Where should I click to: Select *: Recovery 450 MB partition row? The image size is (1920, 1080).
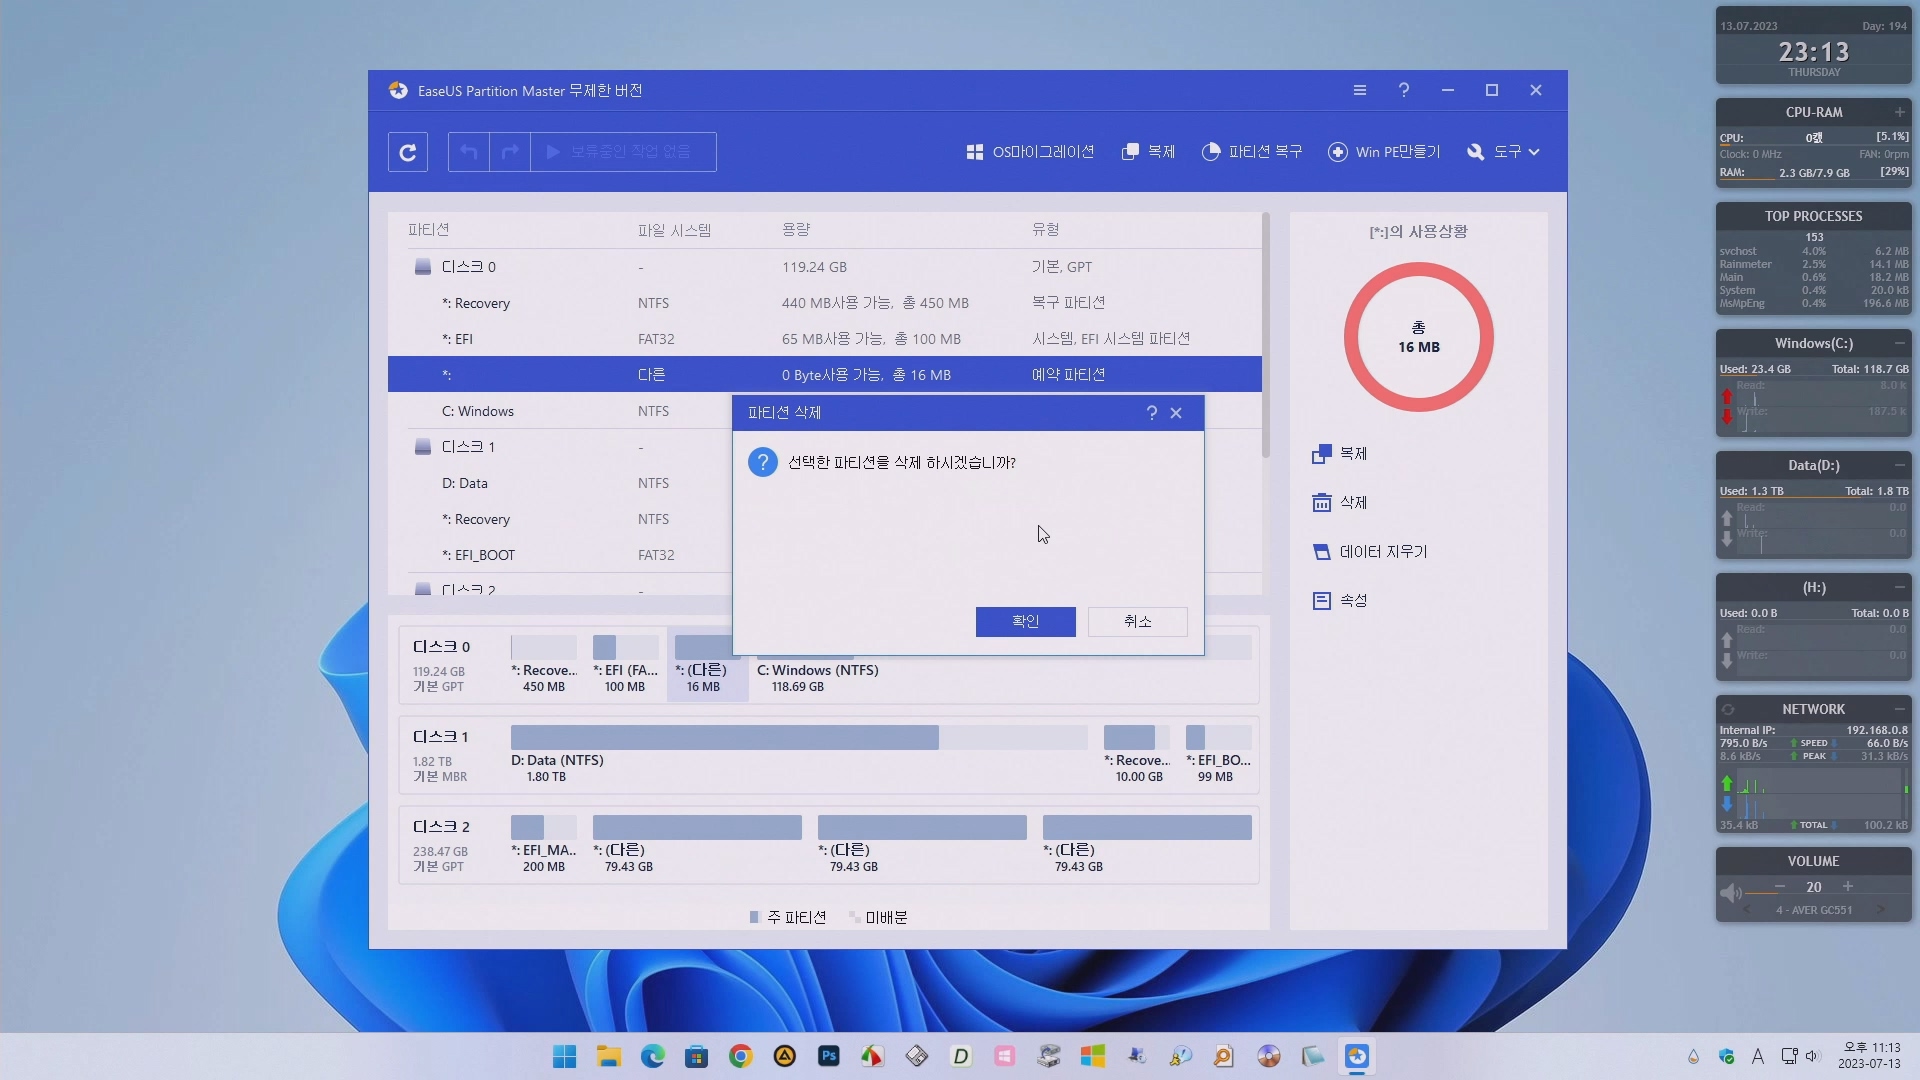(824, 303)
